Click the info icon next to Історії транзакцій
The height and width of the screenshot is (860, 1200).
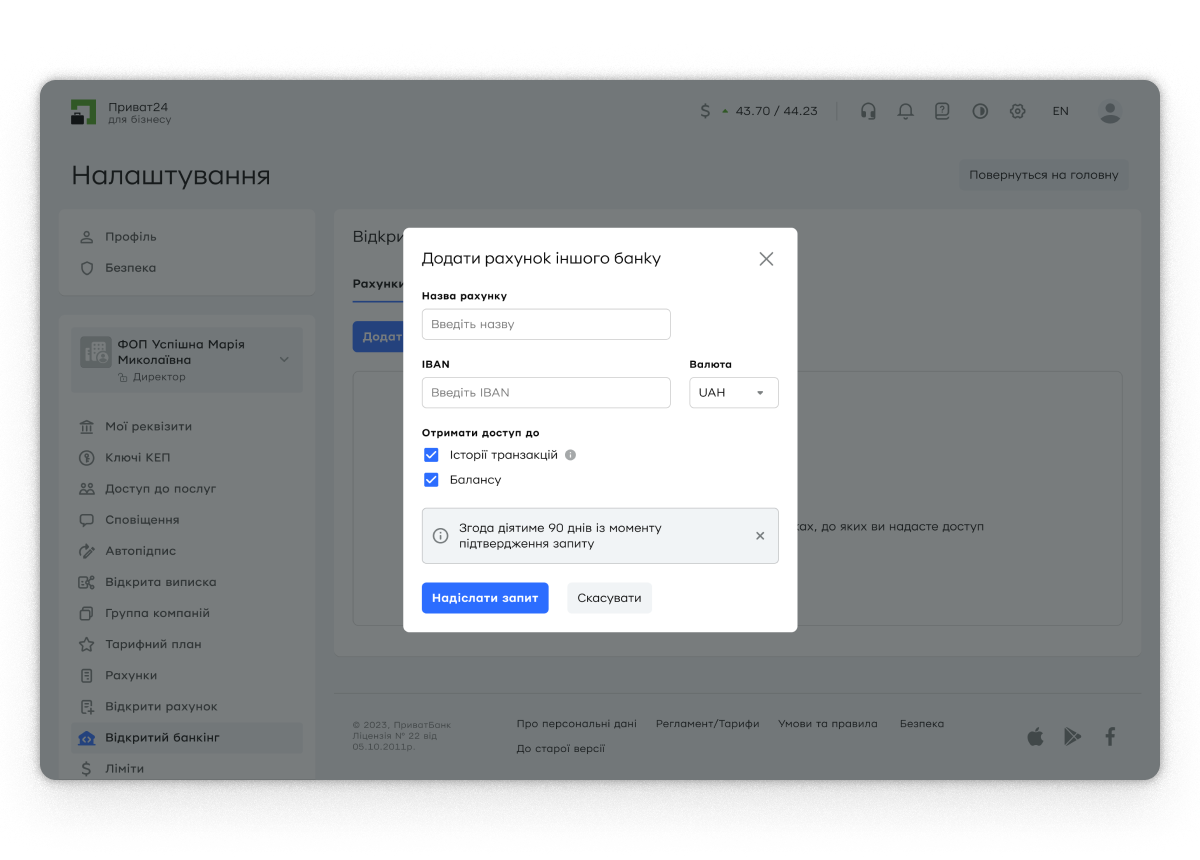coord(570,455)
